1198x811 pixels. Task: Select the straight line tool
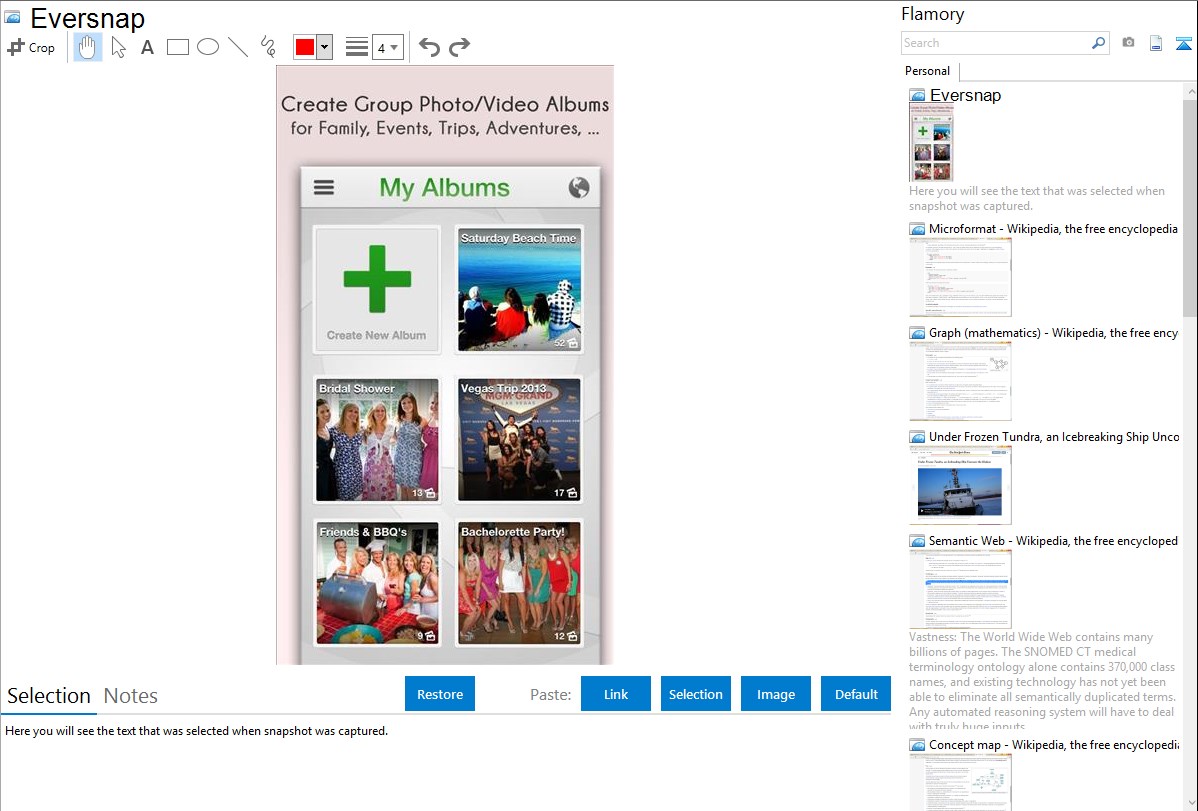pos(238,47)
